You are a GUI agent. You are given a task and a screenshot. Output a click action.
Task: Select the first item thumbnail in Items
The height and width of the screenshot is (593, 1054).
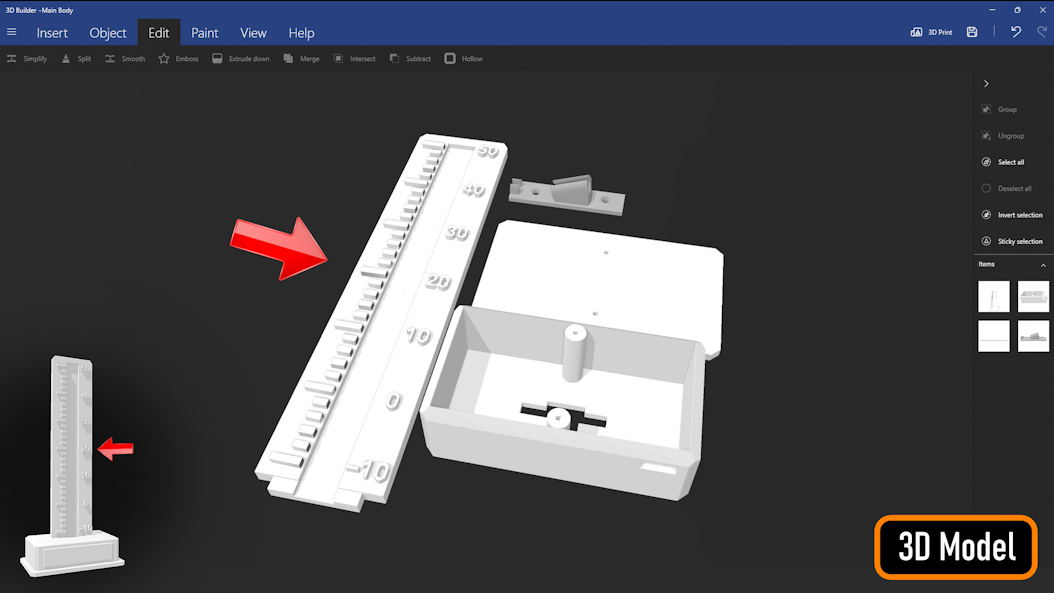(994, 297)
